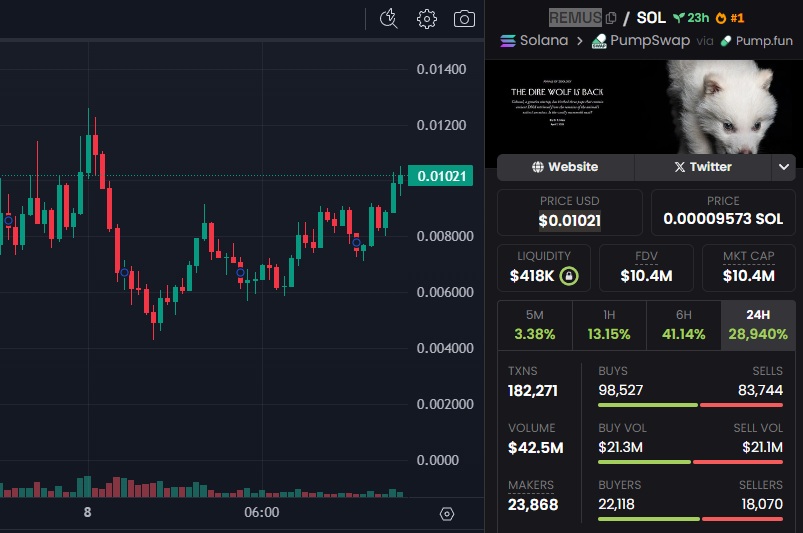
Task: Click the 22,118 buyers value
Action: click(617, 505)
